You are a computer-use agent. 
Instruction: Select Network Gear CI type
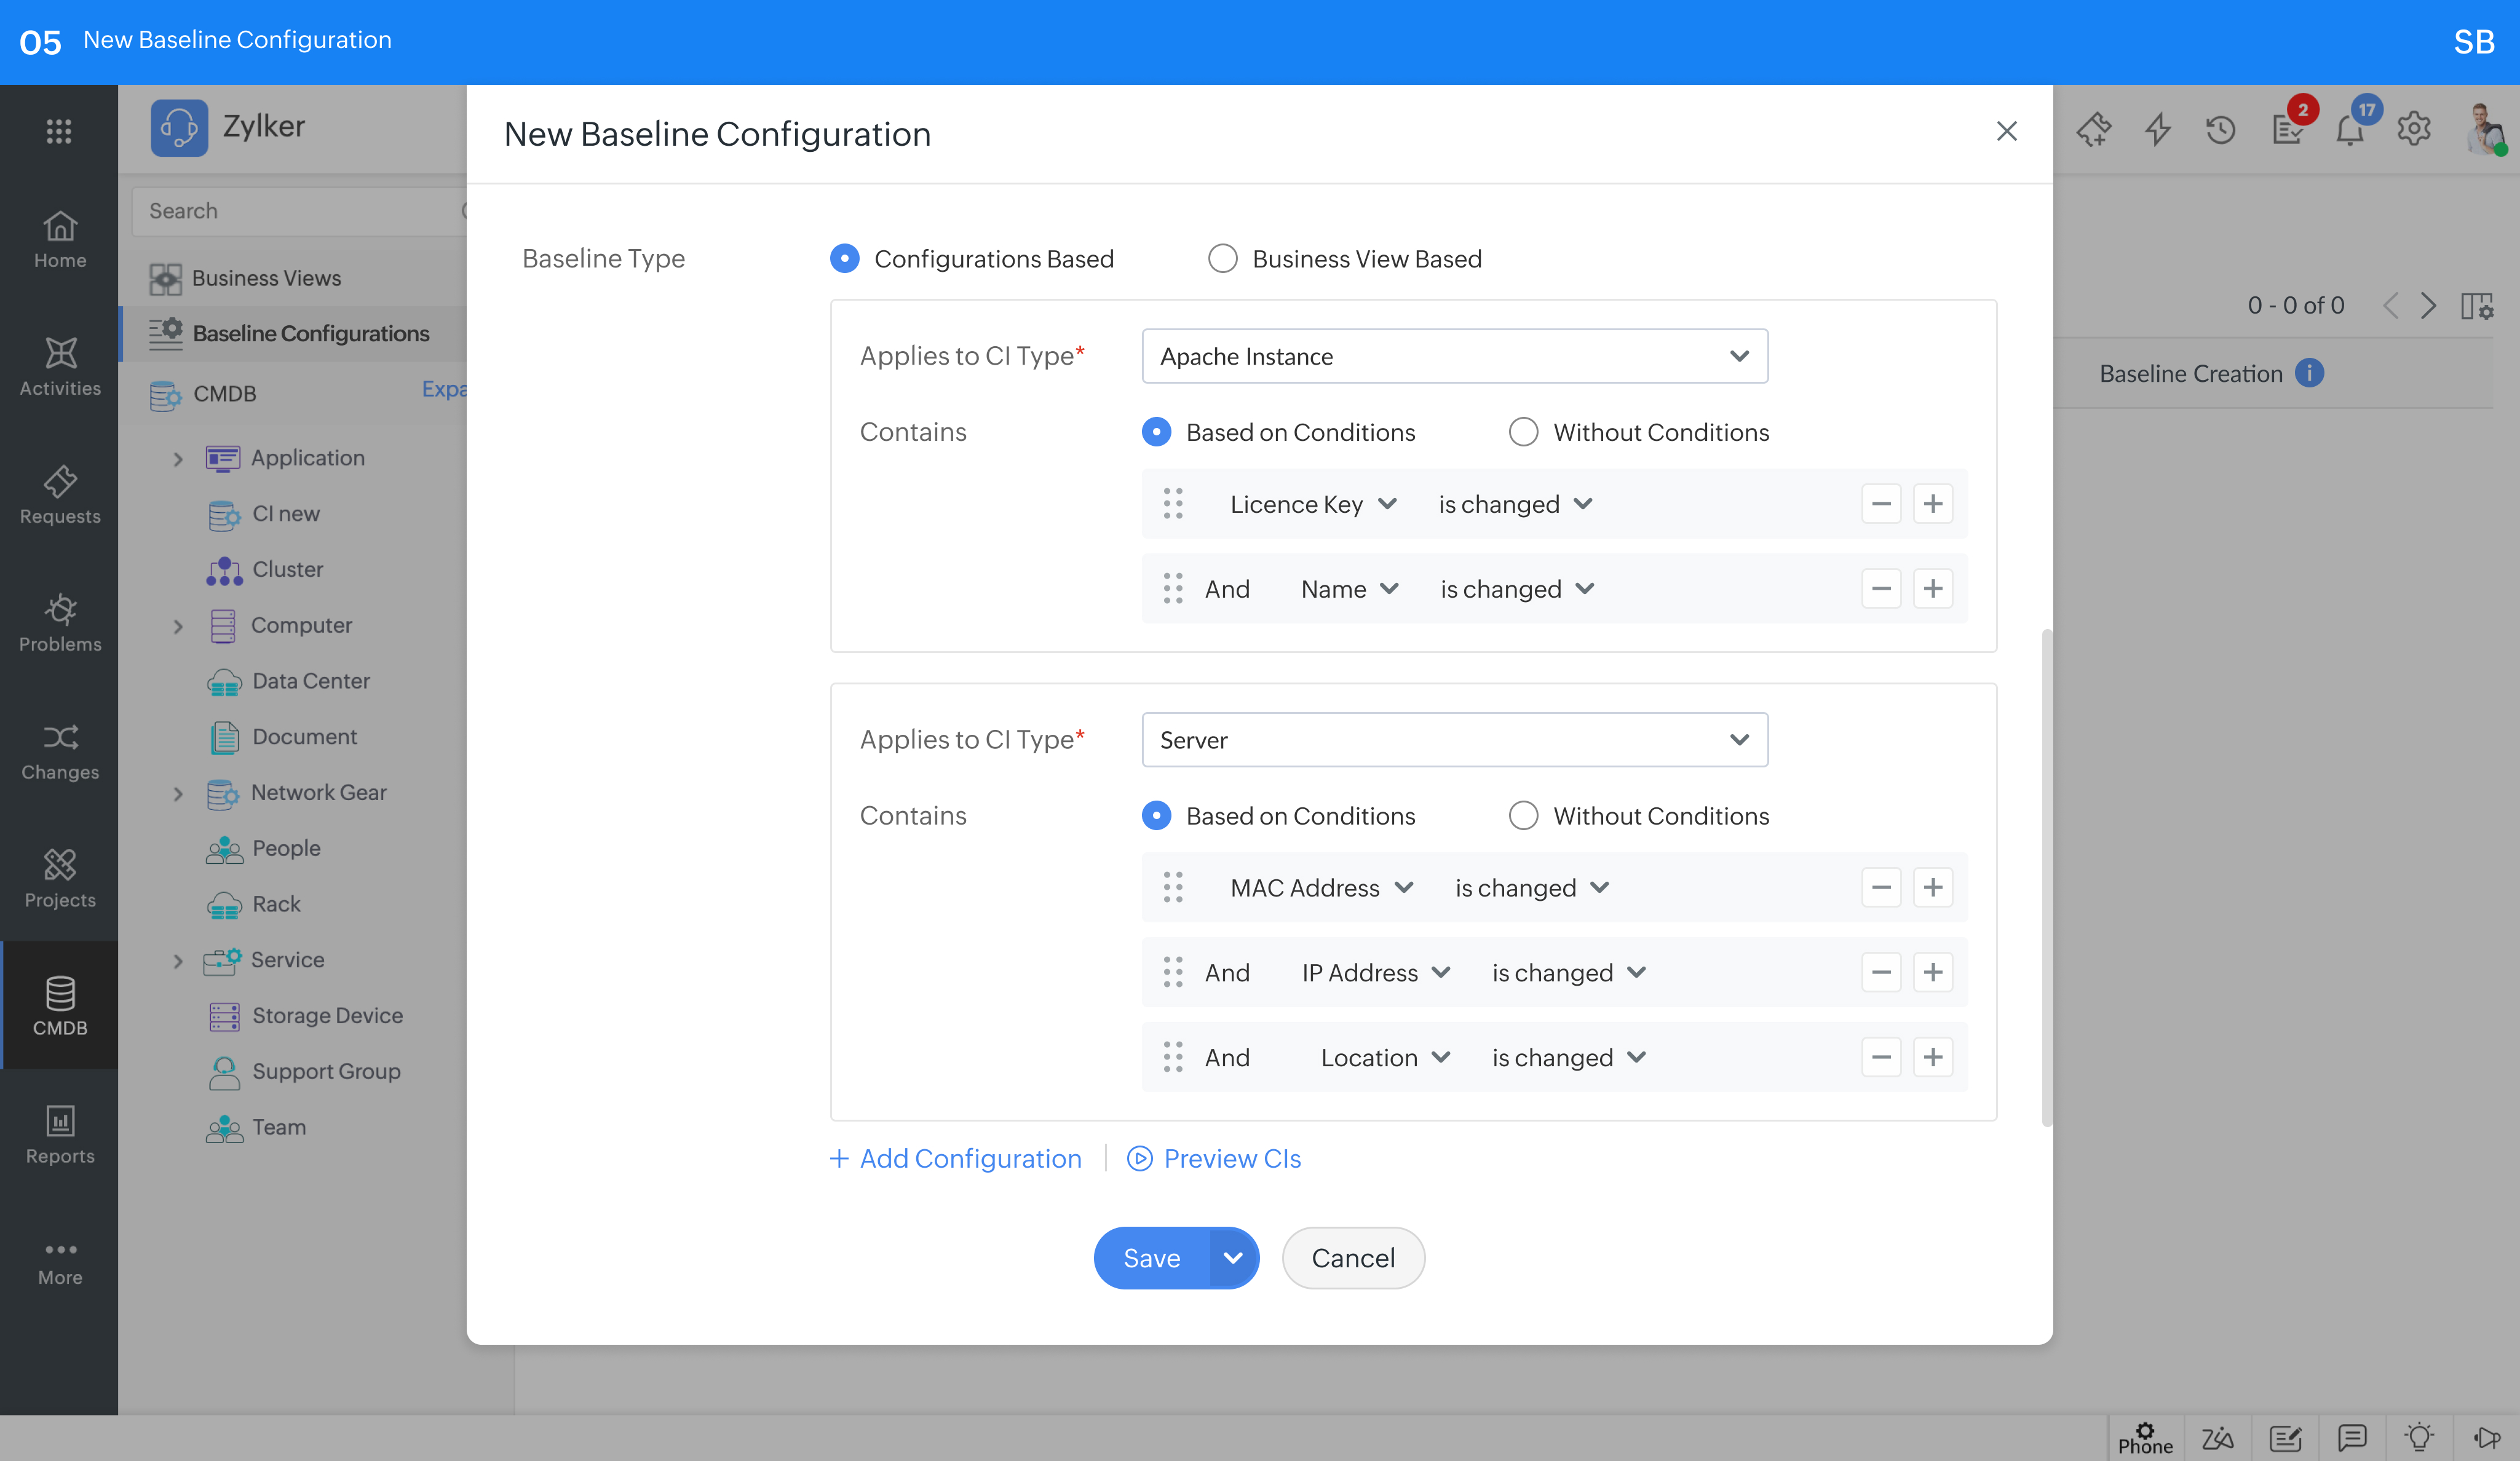click(318, 792)
